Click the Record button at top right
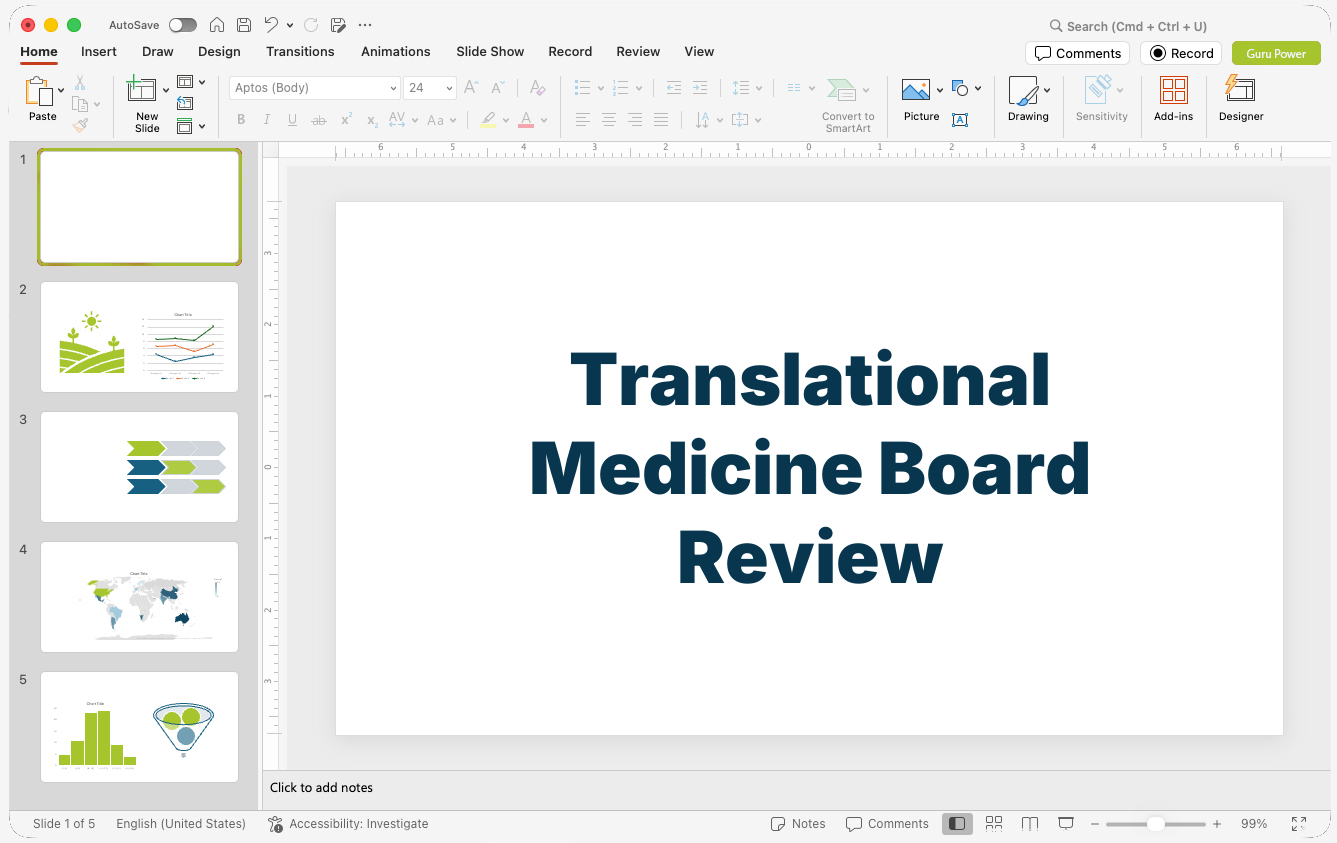The height and width of the screenshot is (843, 1337). 1181,53
